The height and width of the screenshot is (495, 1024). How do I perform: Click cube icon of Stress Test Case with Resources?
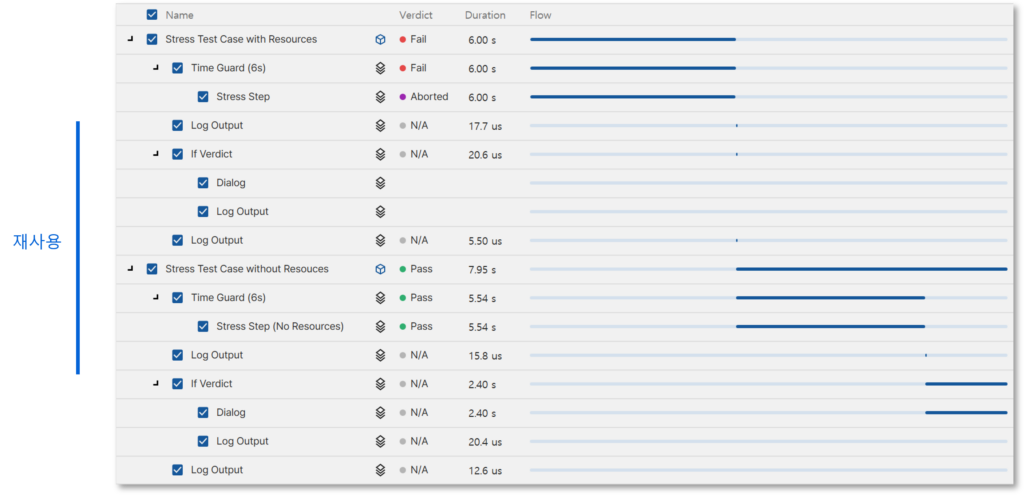[380, 40]
